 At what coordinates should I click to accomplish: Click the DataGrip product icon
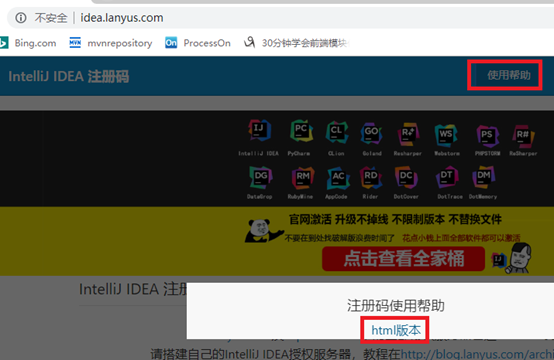click(x=261, y=177)
